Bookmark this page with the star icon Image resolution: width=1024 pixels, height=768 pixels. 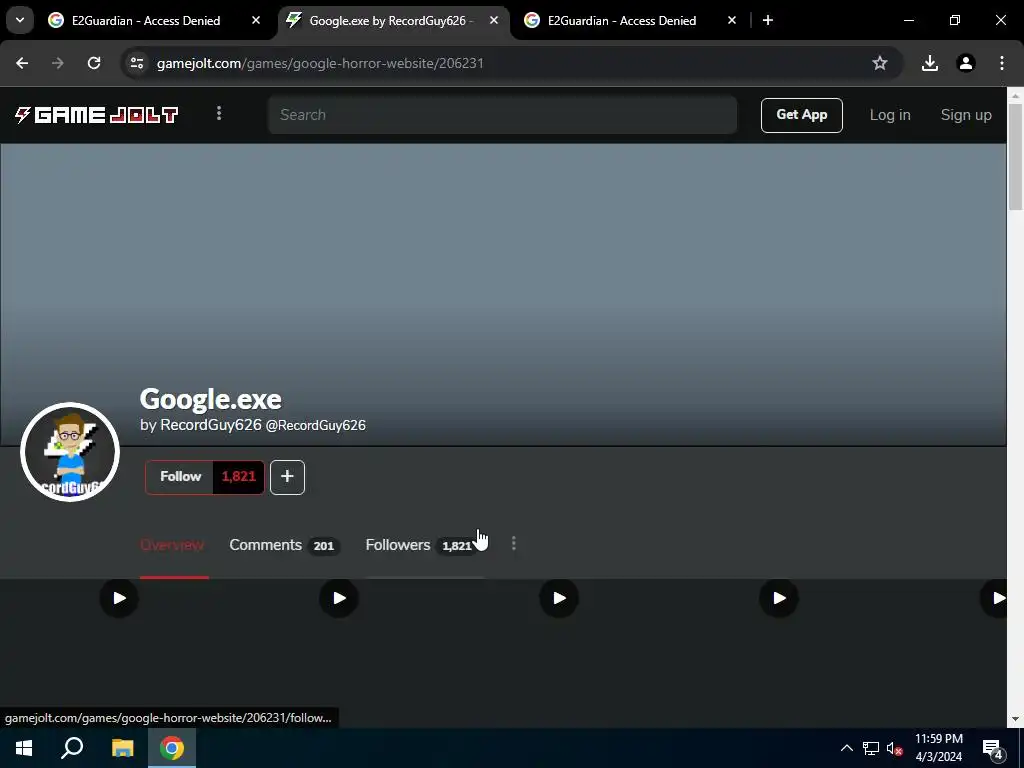[880, 63]
